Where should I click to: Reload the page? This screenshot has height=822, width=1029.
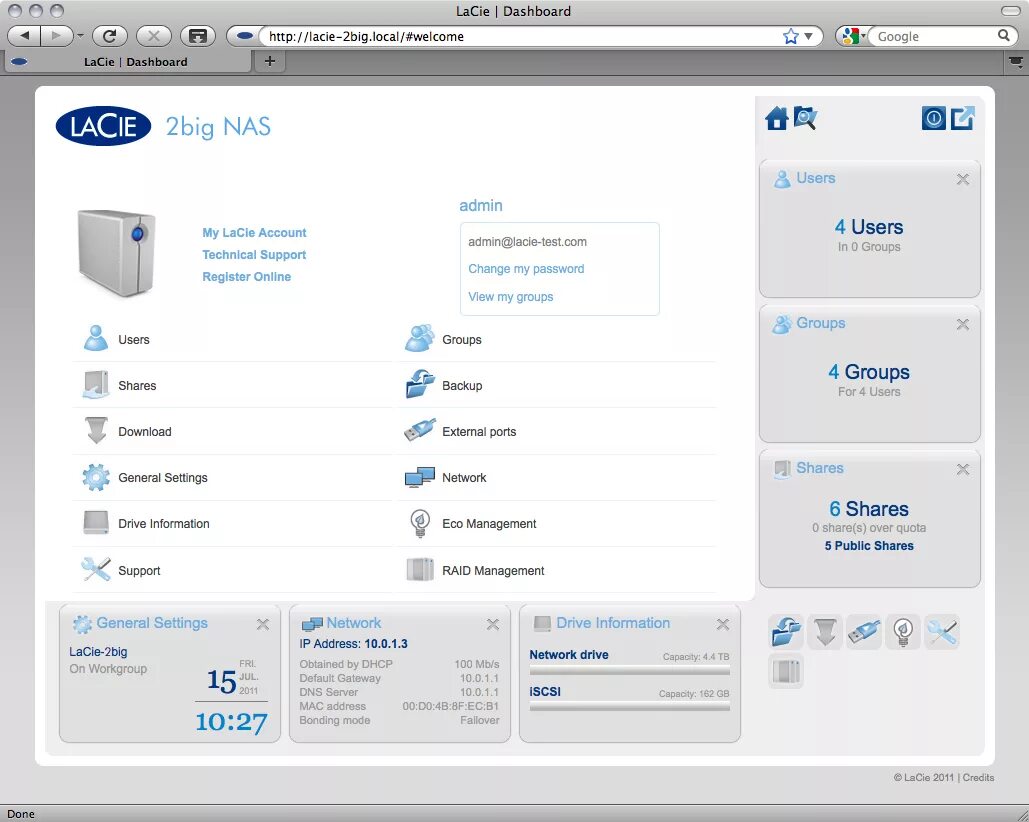click(110, 35)
